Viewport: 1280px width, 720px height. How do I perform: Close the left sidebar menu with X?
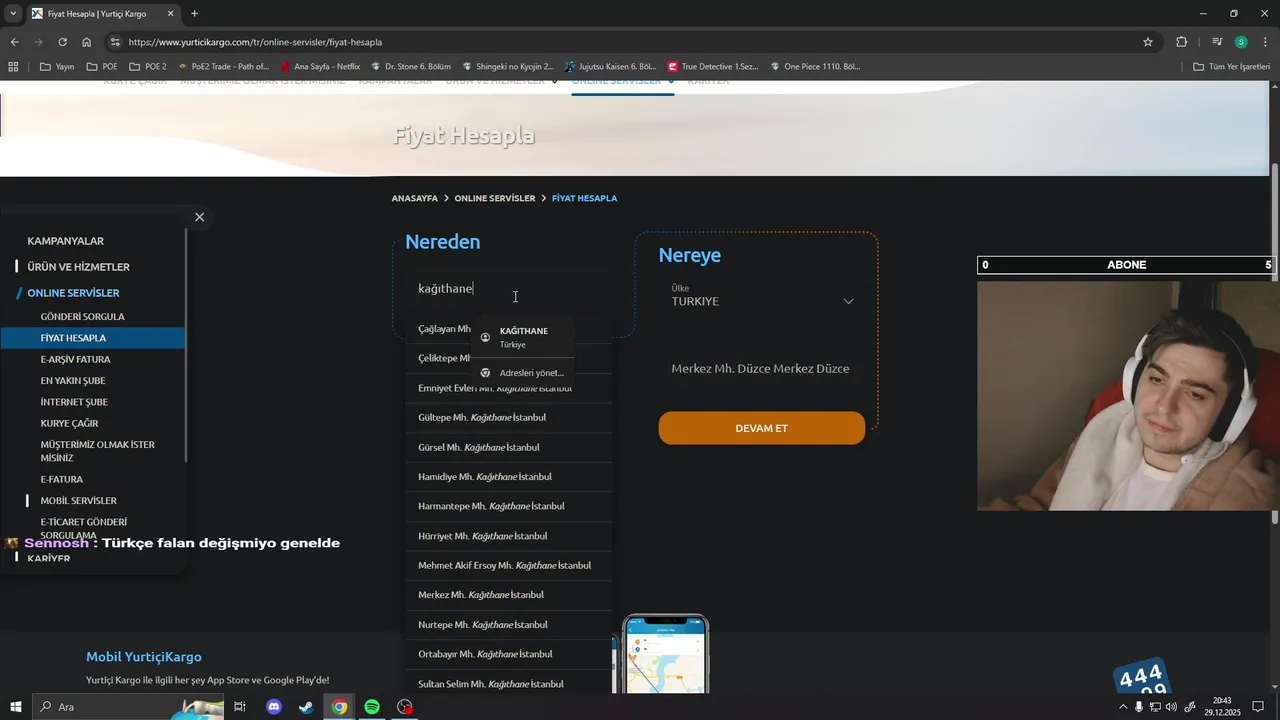(199, 217)
